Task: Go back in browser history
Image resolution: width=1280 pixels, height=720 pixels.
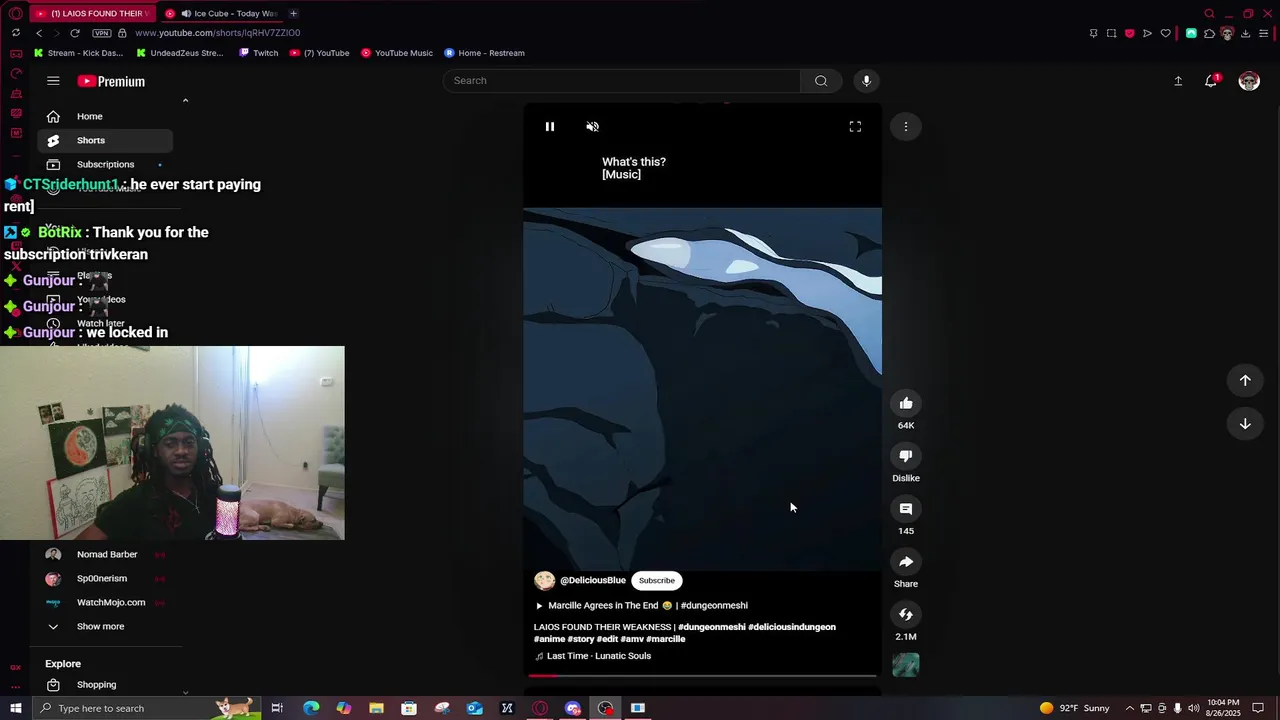Action: click(38, 33)
